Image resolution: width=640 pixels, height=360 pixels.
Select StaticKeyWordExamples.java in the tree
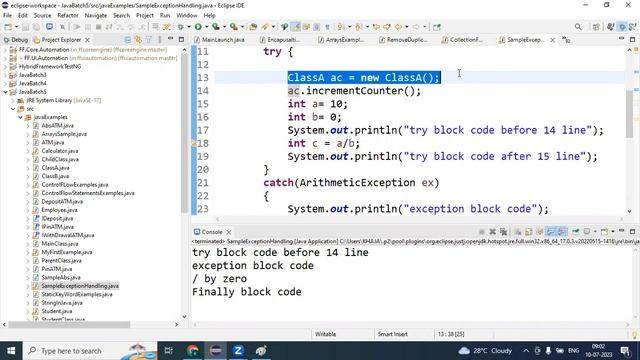pyautogui.click(x=77, y=294)
